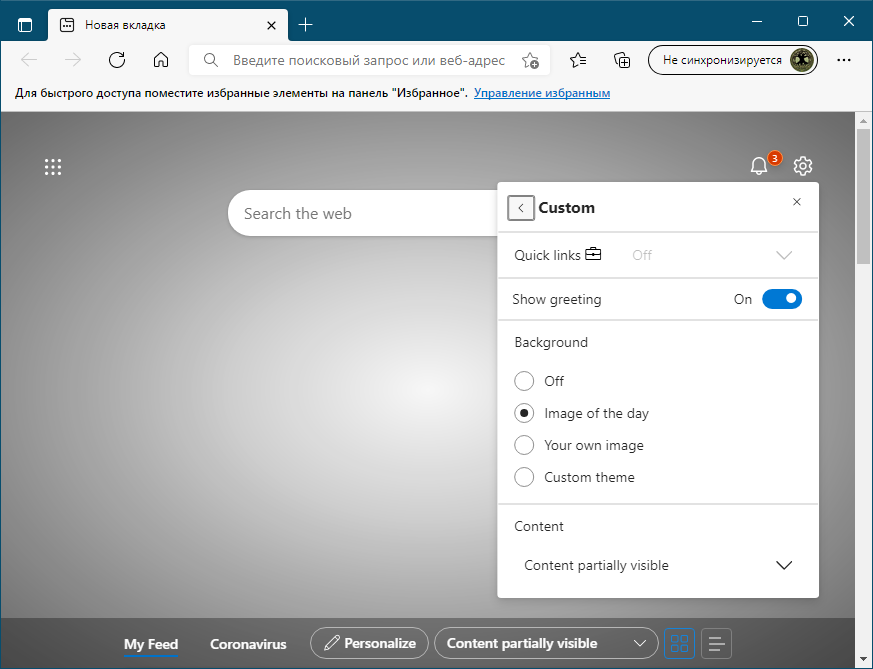Select the Off background option
The image size is (873, 669).
pyautogui.click(x=524, y=381)
